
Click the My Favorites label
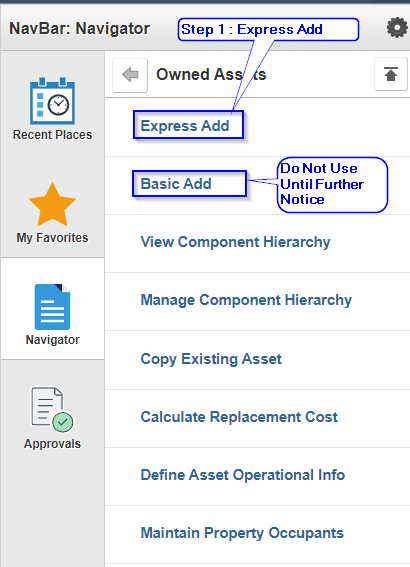52,238
